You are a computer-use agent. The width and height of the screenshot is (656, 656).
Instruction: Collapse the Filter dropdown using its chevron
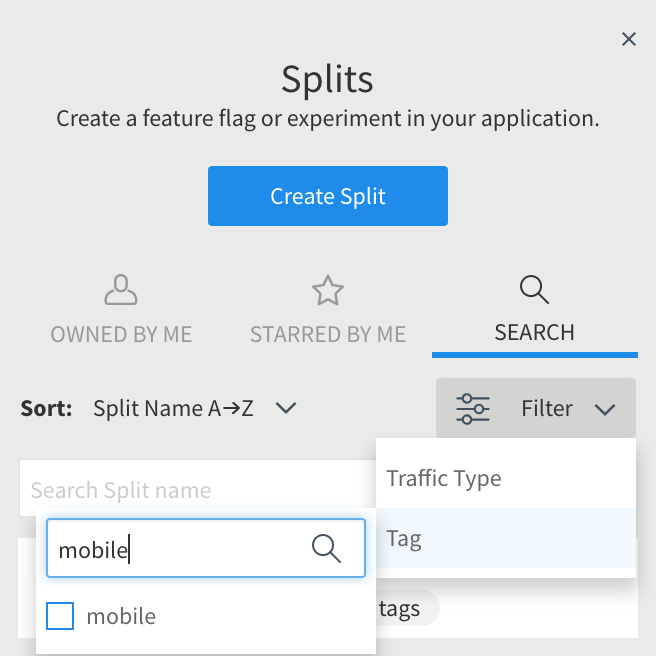pos(605,409)
